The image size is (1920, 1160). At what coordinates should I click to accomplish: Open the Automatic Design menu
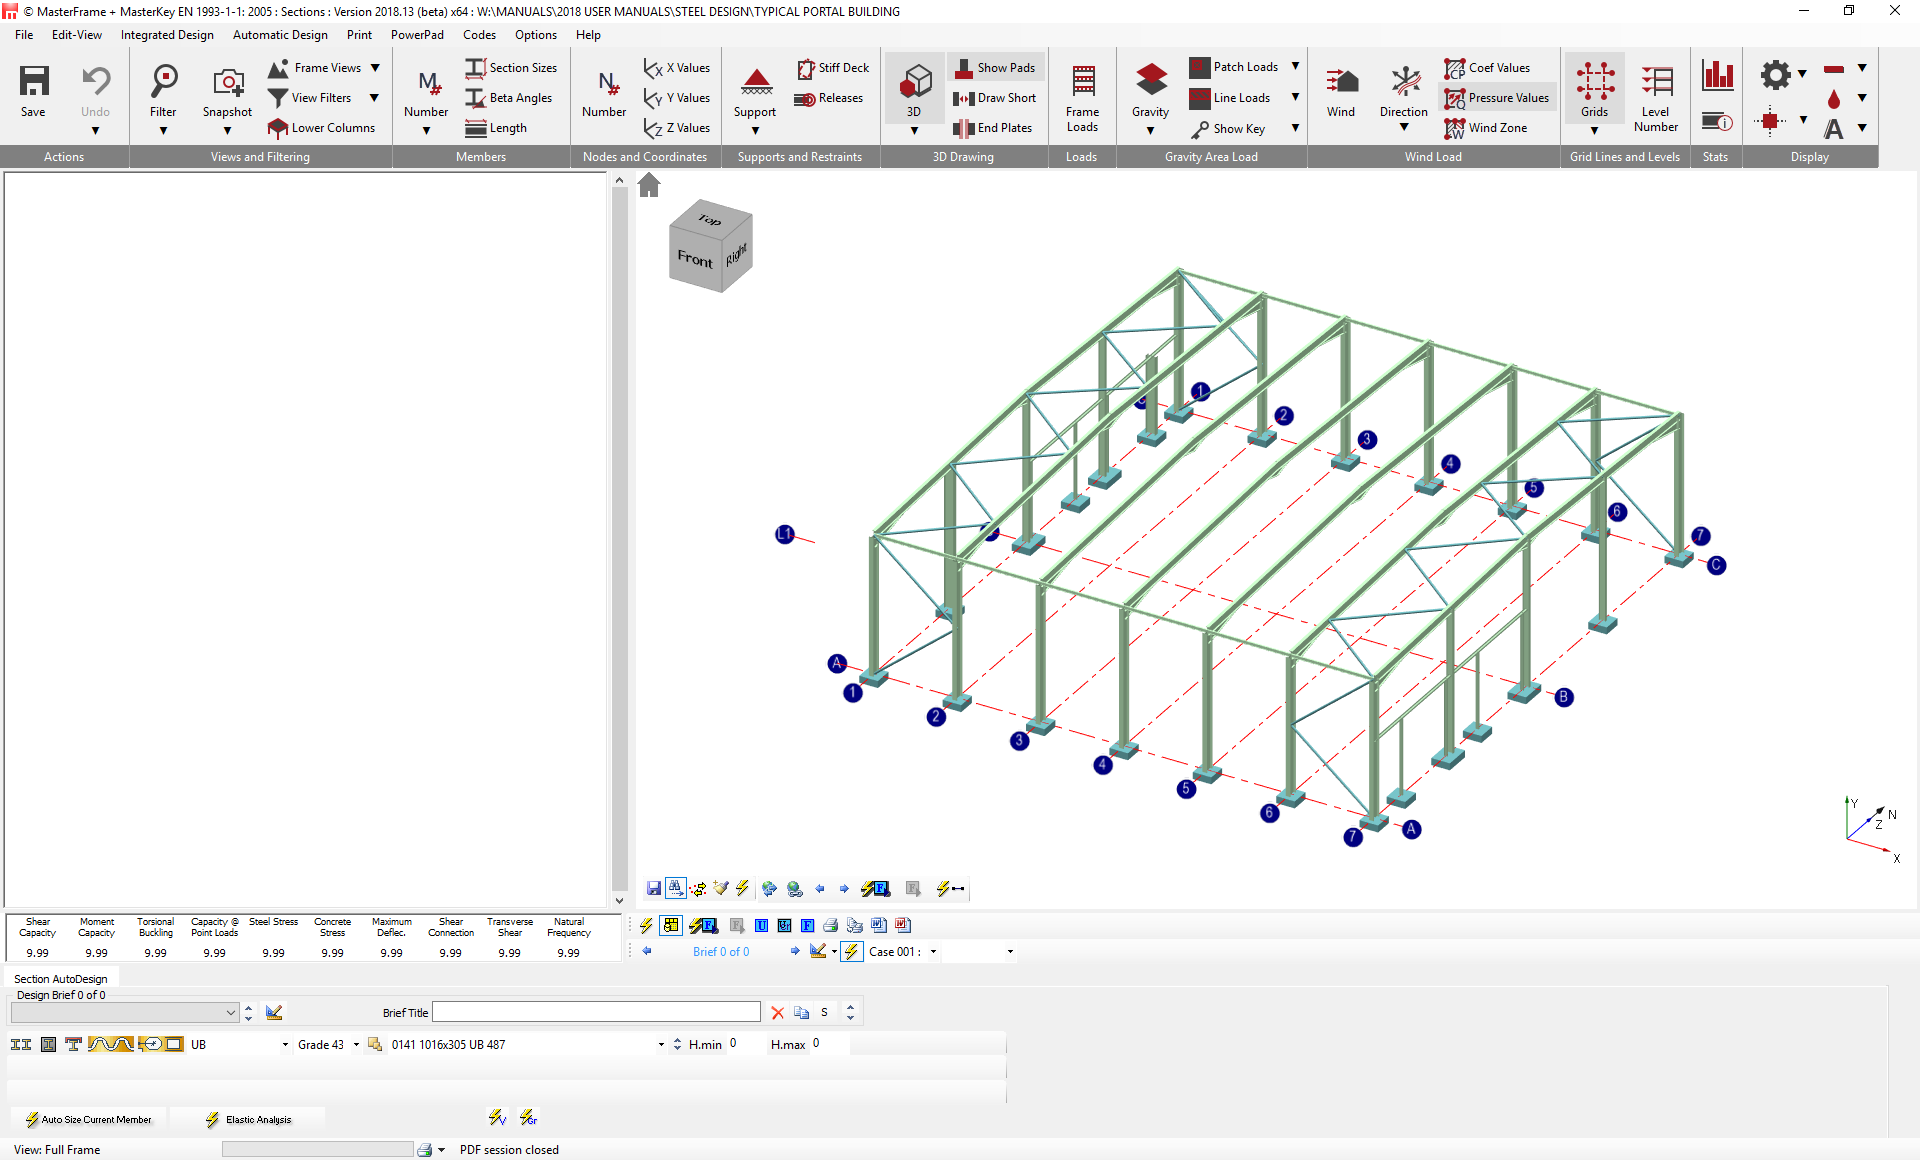click(x=280, y=35)
